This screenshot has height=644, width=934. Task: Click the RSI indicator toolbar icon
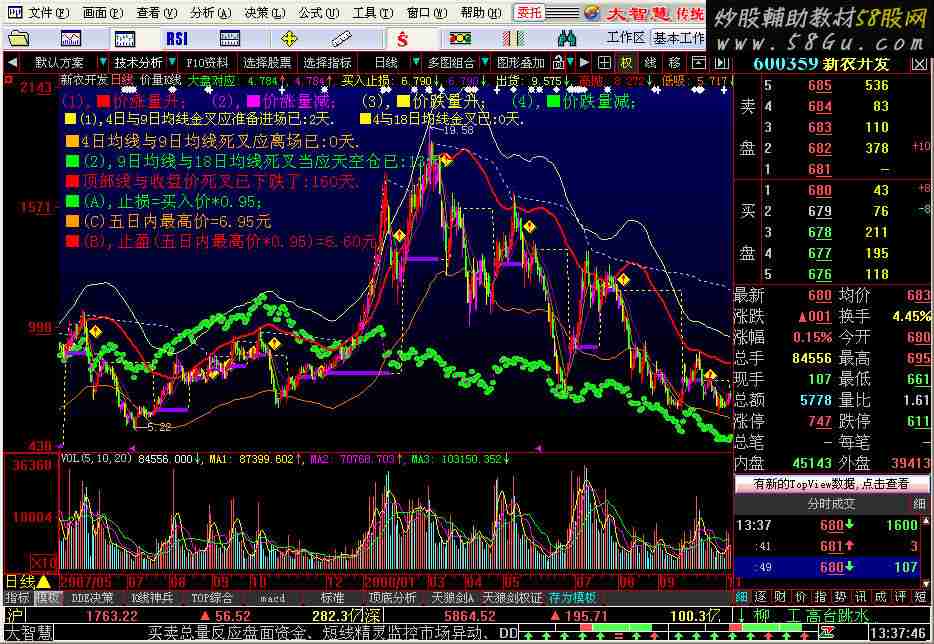177,39
